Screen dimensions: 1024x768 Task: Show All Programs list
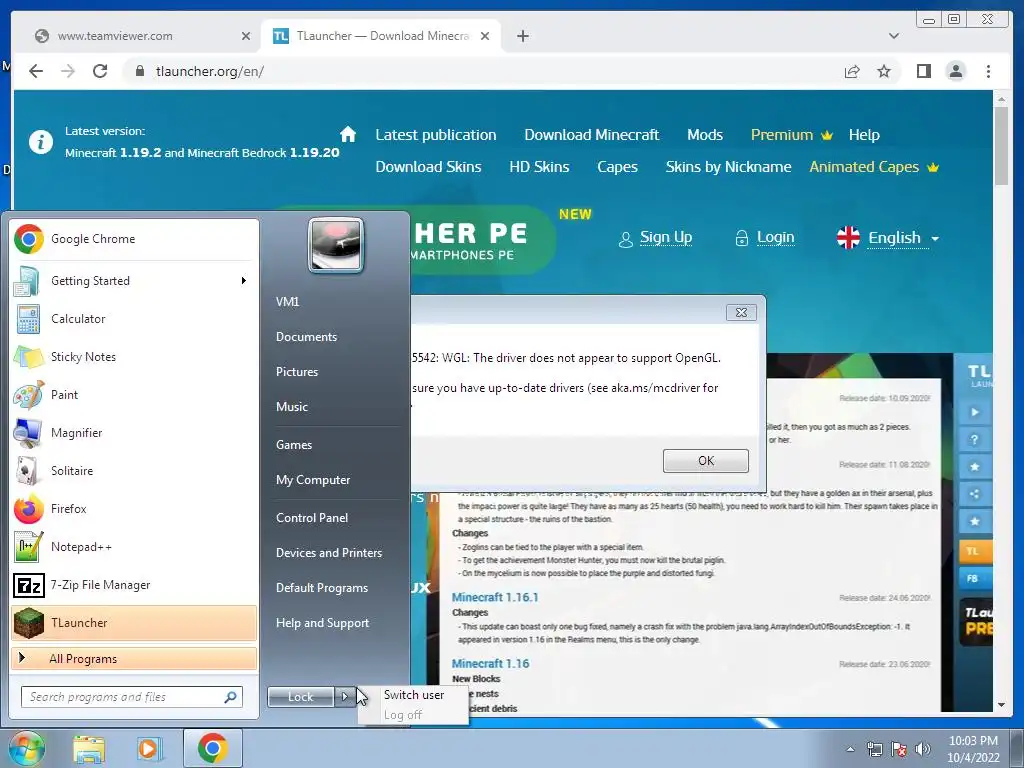pos(134,658)
